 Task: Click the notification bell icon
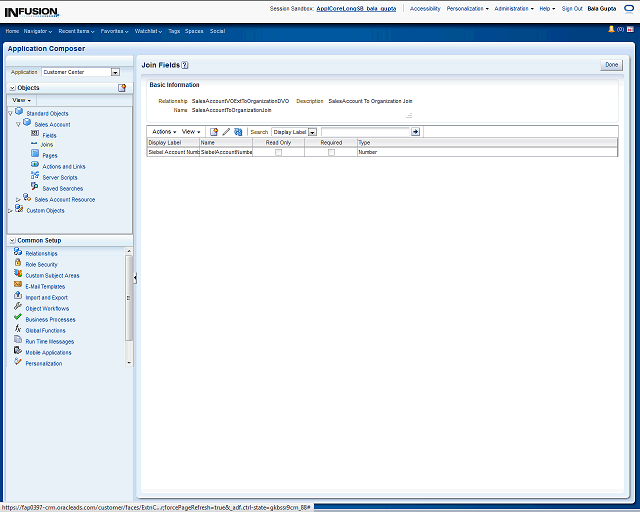click(611, 30)
